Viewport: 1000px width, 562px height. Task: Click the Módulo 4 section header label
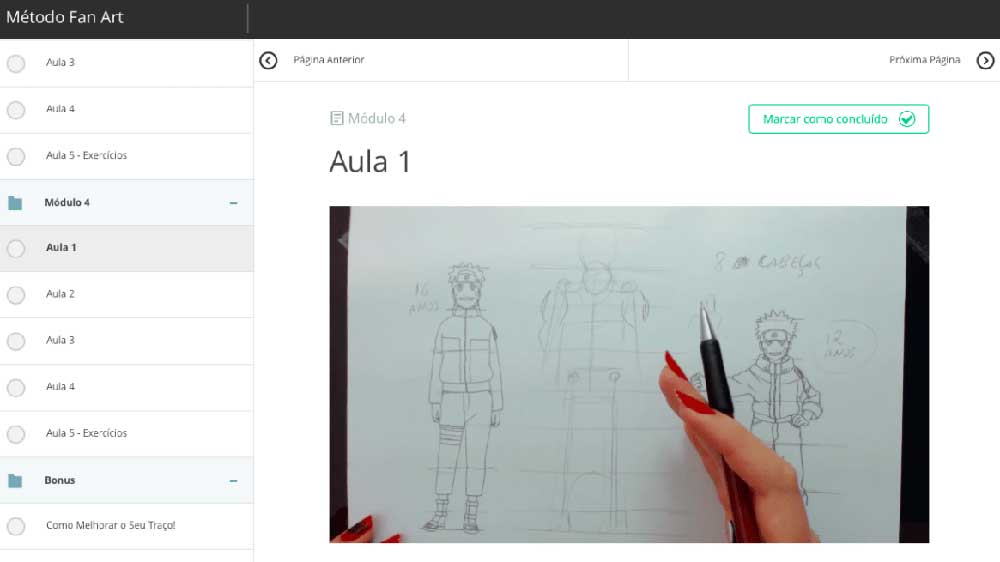pyautogui.click(x=67, y=202)
